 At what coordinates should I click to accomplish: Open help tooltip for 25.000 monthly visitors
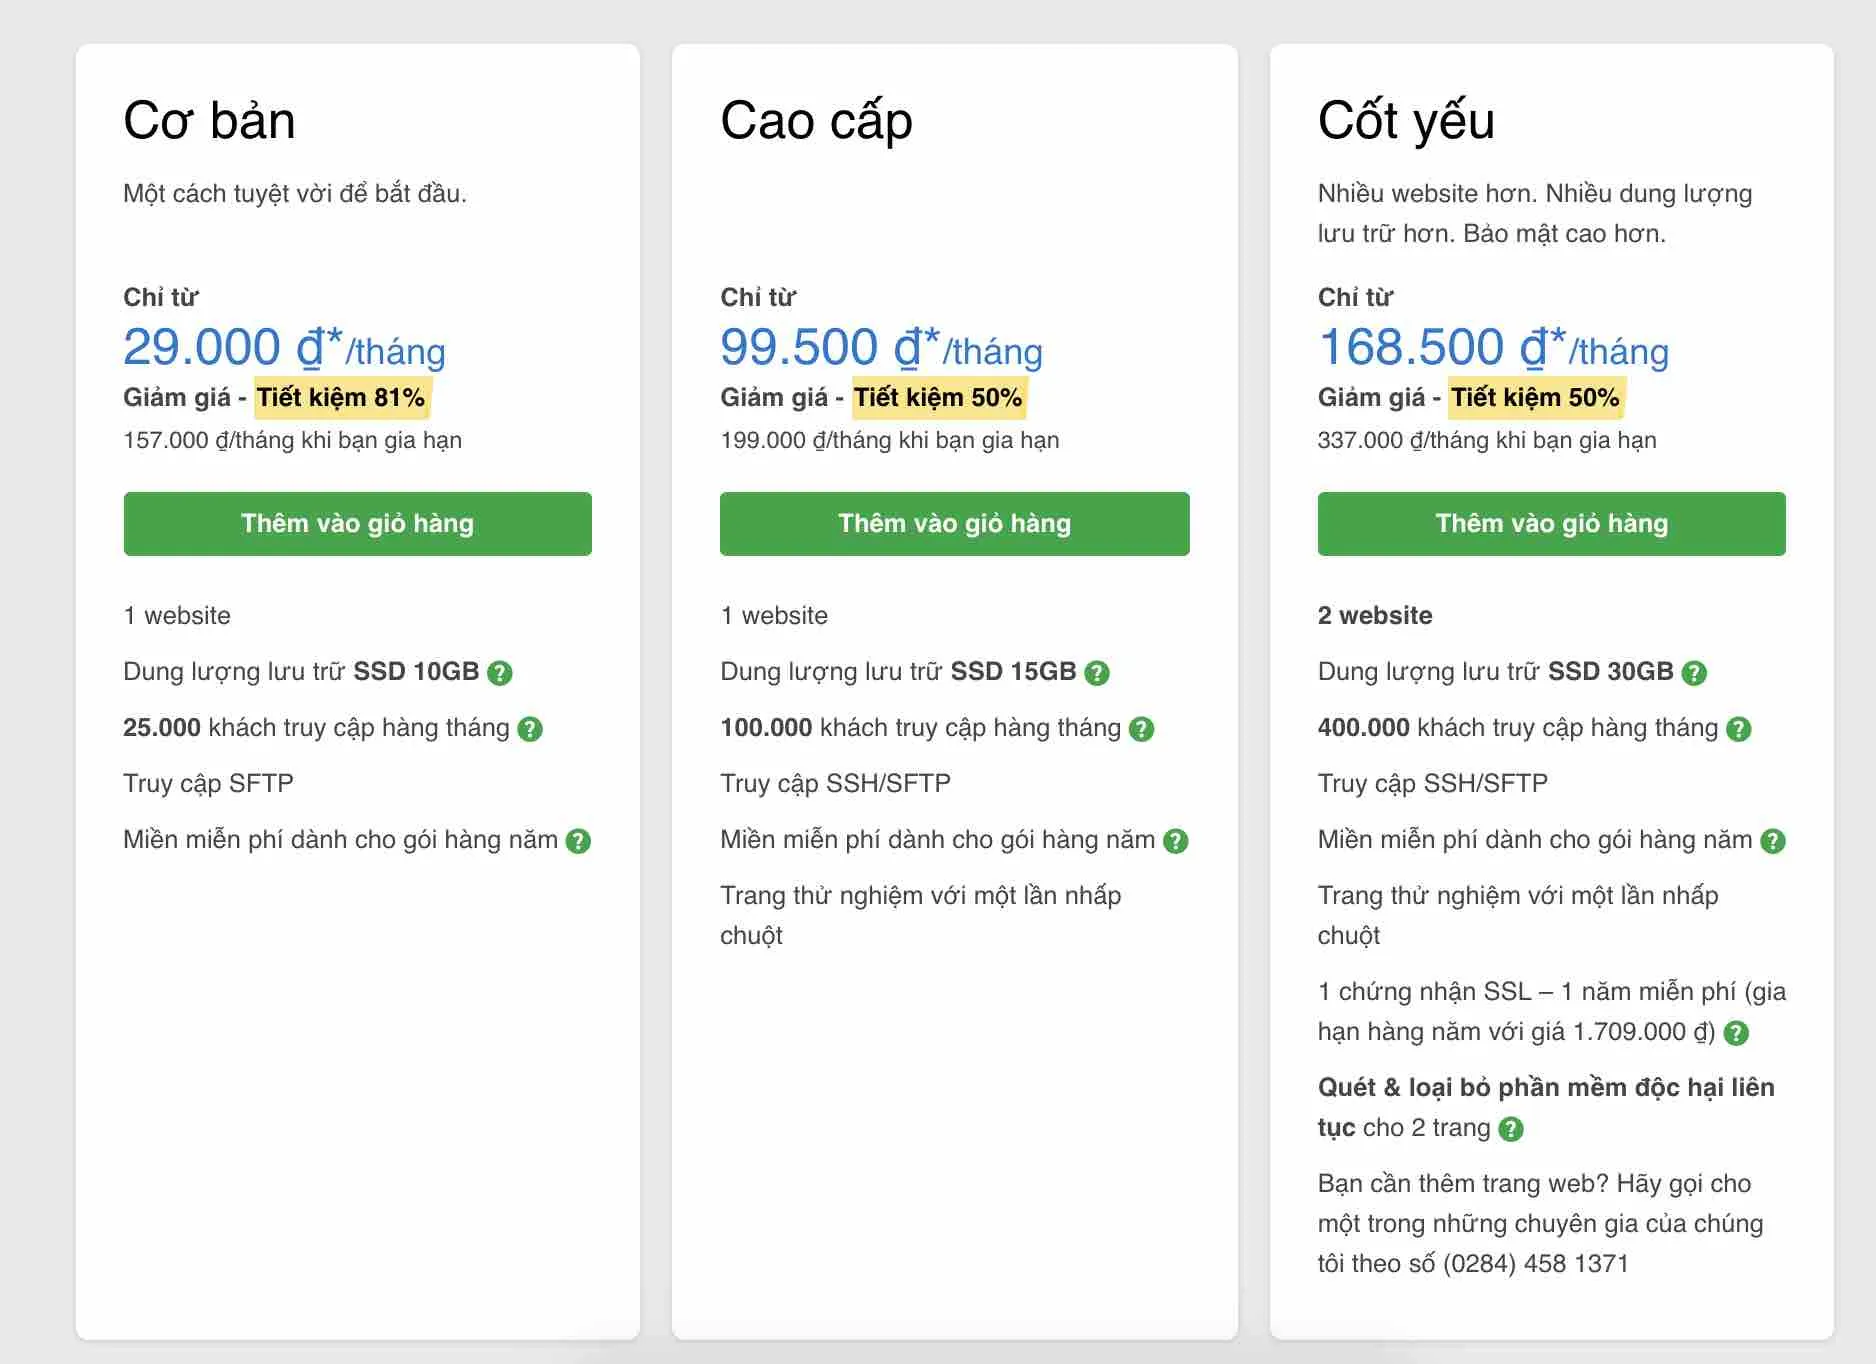coord(530,729)
